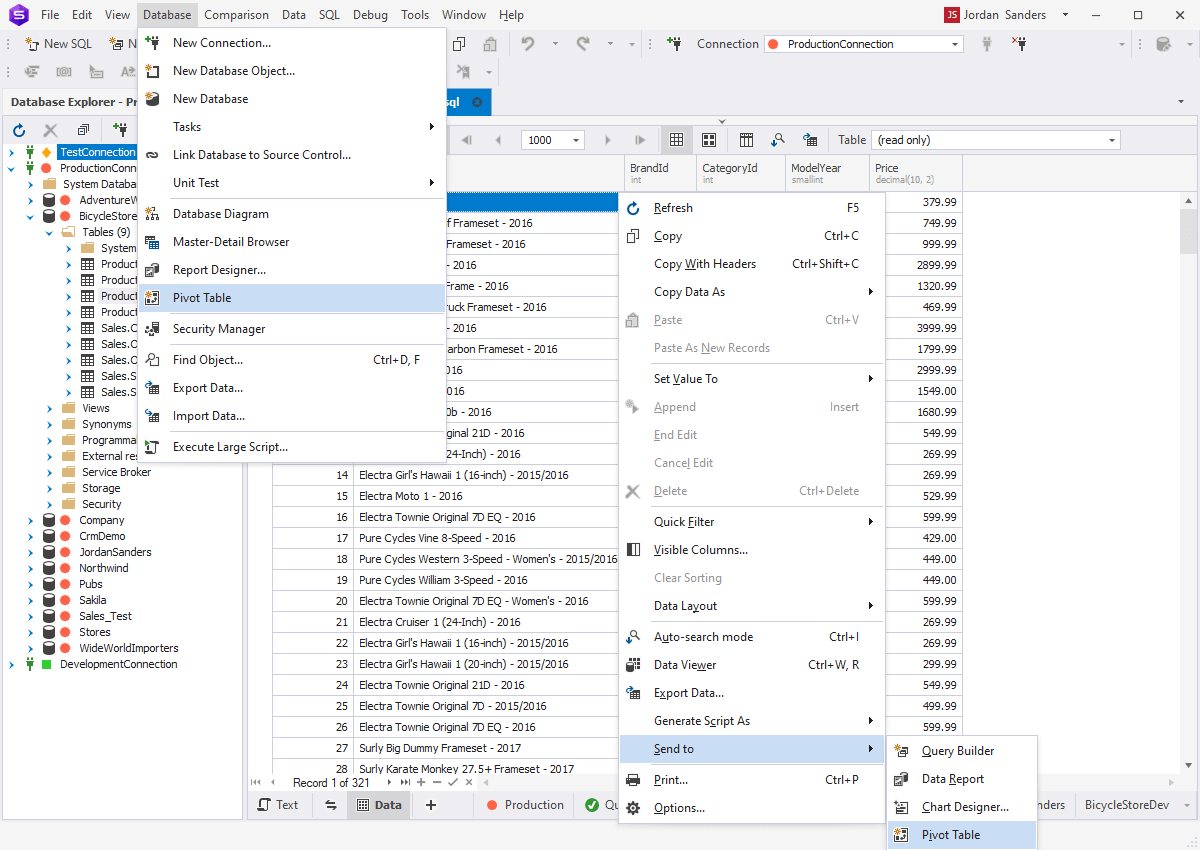Click New Connection plug icon in Database Explorer toolbar
Screen dimensions: 1200x850
[x=119, y=130]
